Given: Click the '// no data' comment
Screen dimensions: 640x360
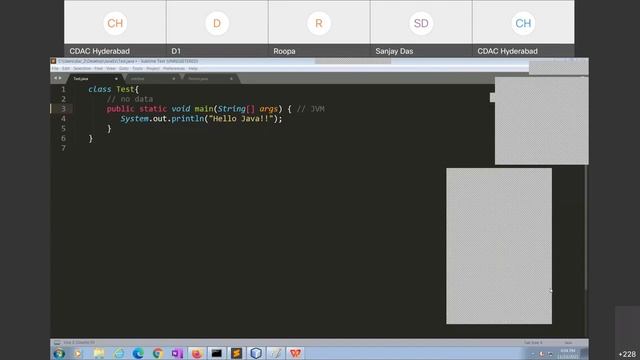Looking at the screenshot, I should point(130,99).
